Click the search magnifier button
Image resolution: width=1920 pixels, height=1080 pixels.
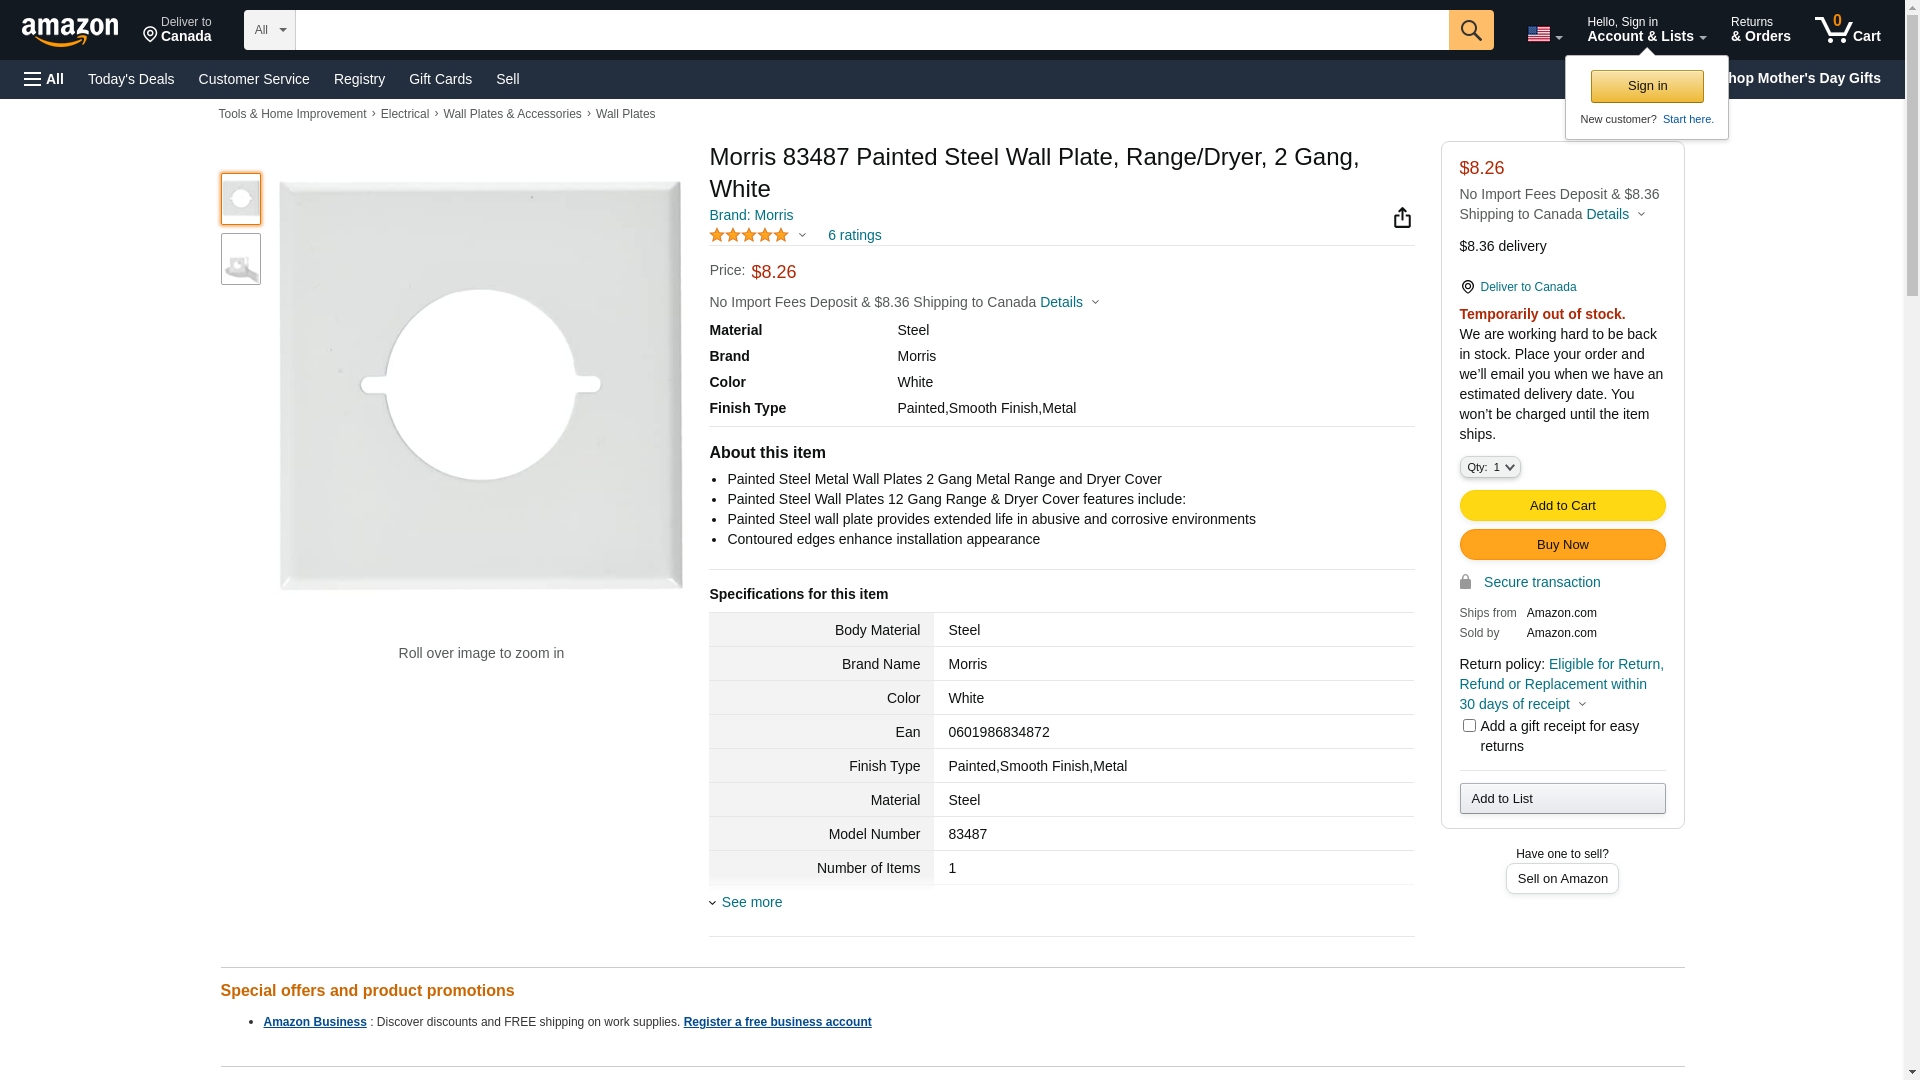click(1471, 30)
